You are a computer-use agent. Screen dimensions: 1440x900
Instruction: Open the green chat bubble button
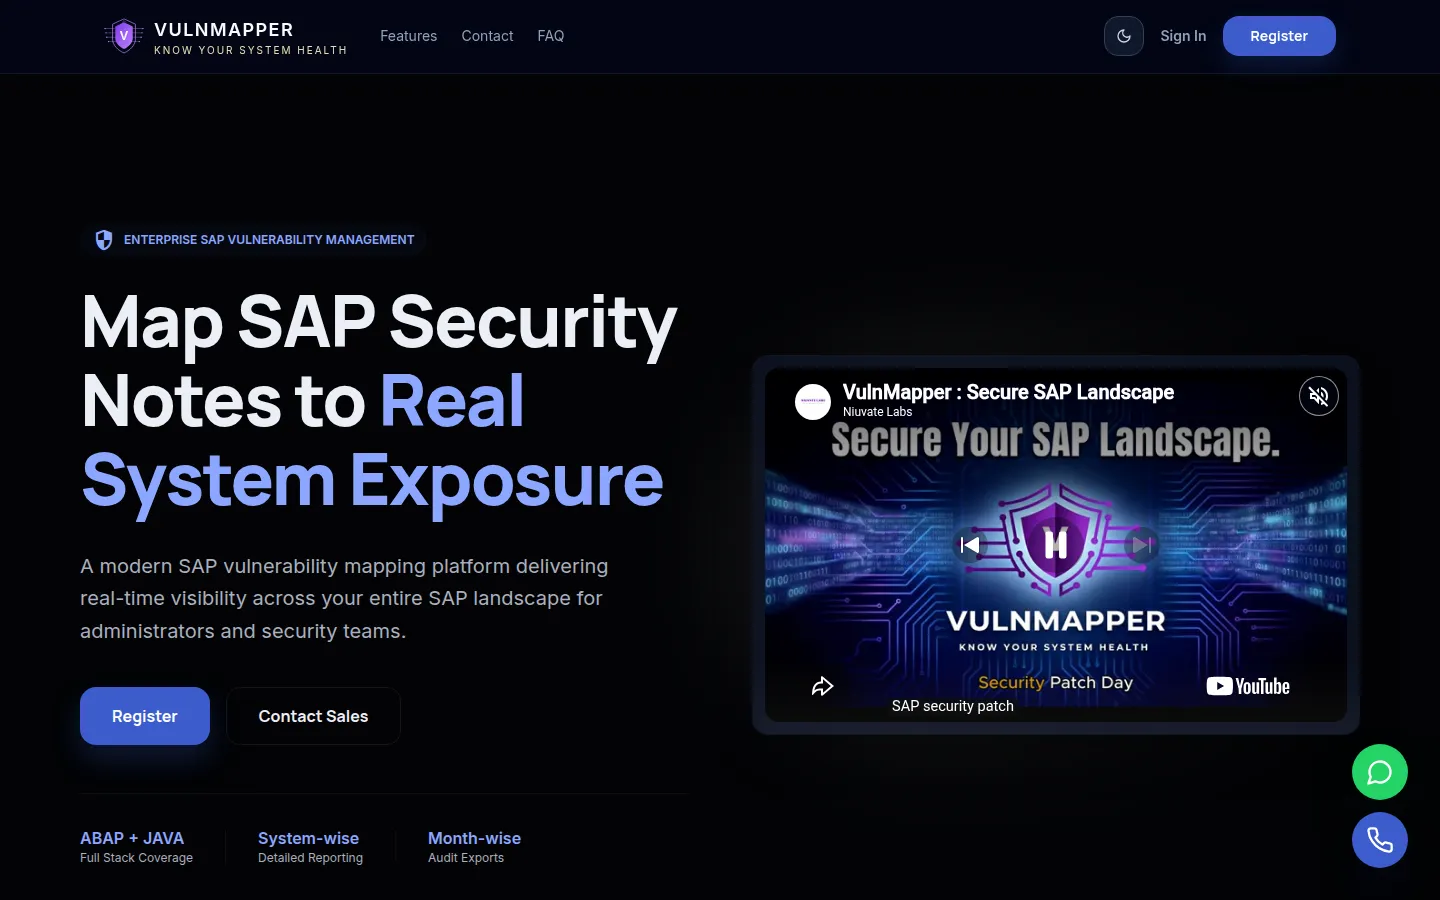pos(1380,772)
